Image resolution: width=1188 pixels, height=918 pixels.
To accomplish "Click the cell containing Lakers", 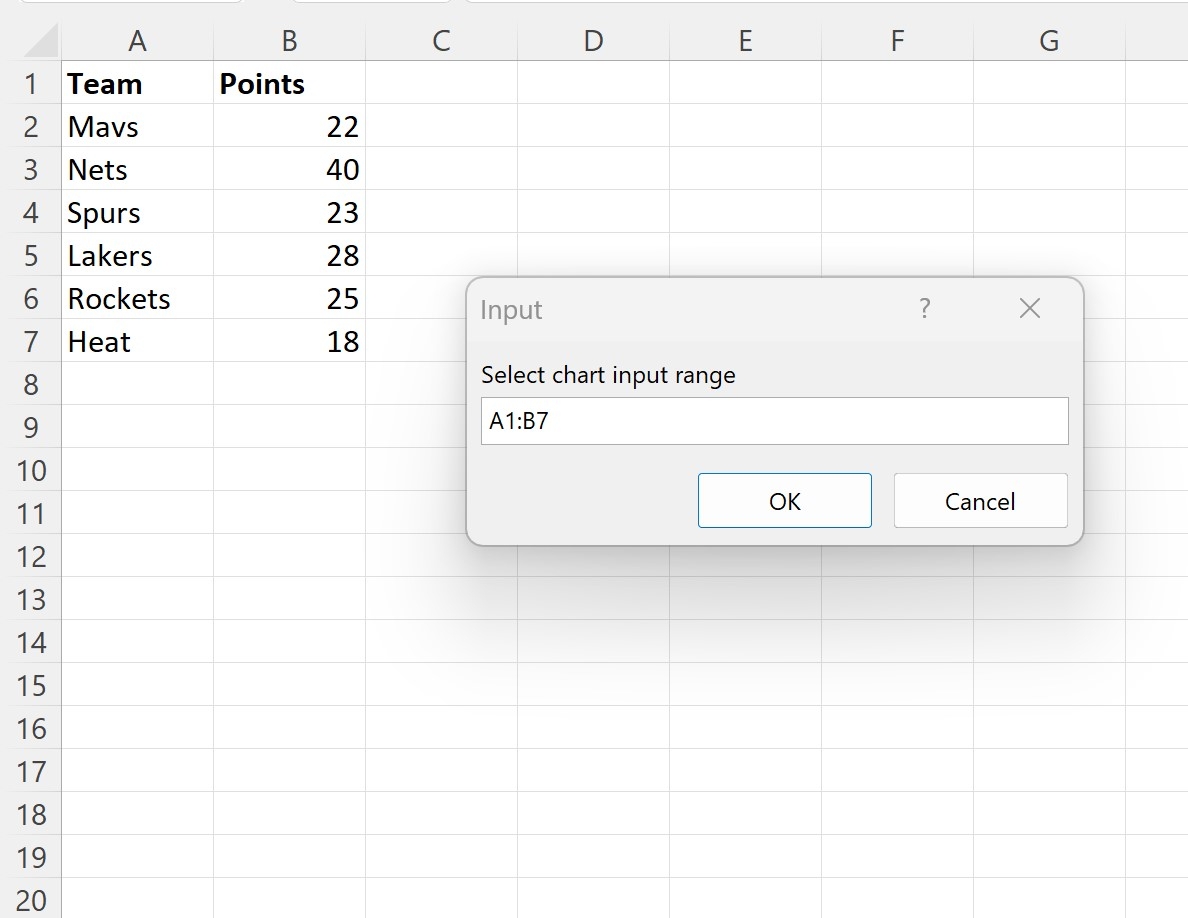I will (137, 255).
